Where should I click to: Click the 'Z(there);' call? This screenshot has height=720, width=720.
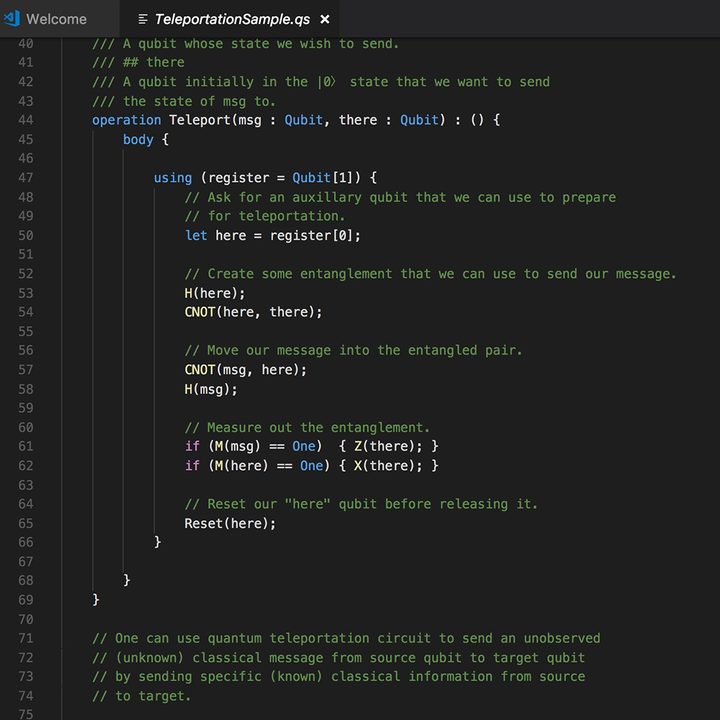pos(388,446)
